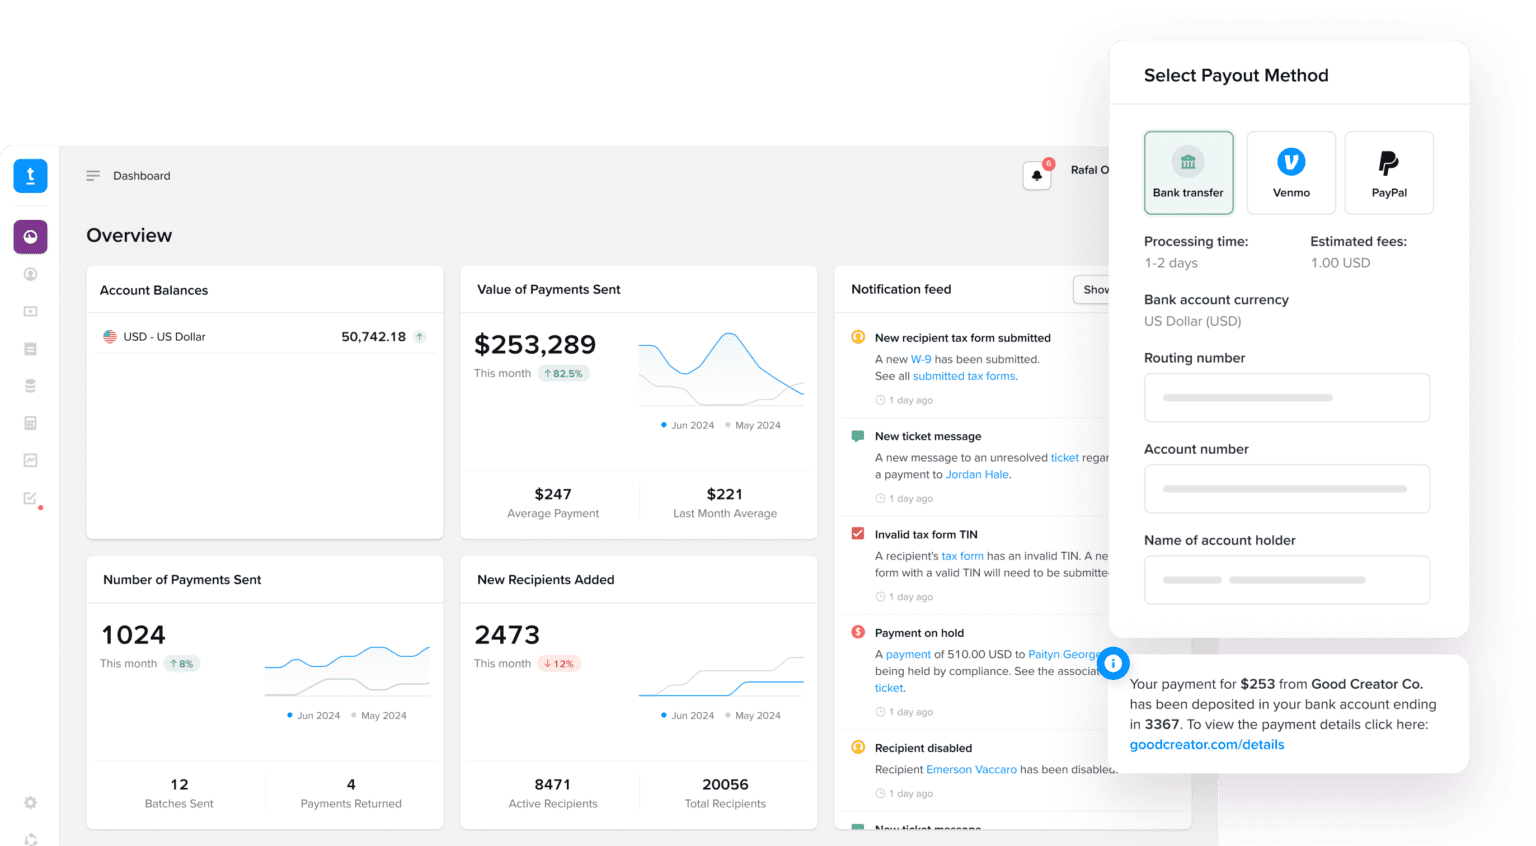Open the checklist icon with red dot
1536x846 pixels.
(x=30, y=498)
